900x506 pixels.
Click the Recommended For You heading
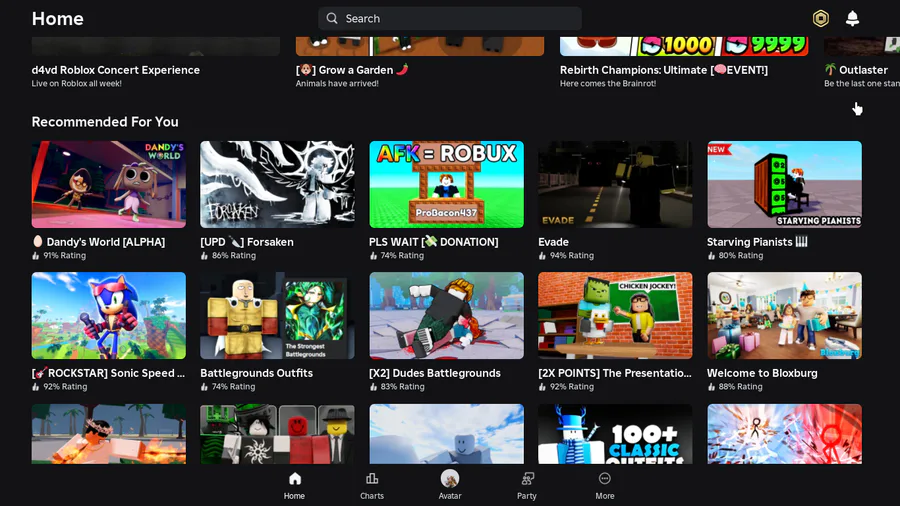click(x=105, y=122)
